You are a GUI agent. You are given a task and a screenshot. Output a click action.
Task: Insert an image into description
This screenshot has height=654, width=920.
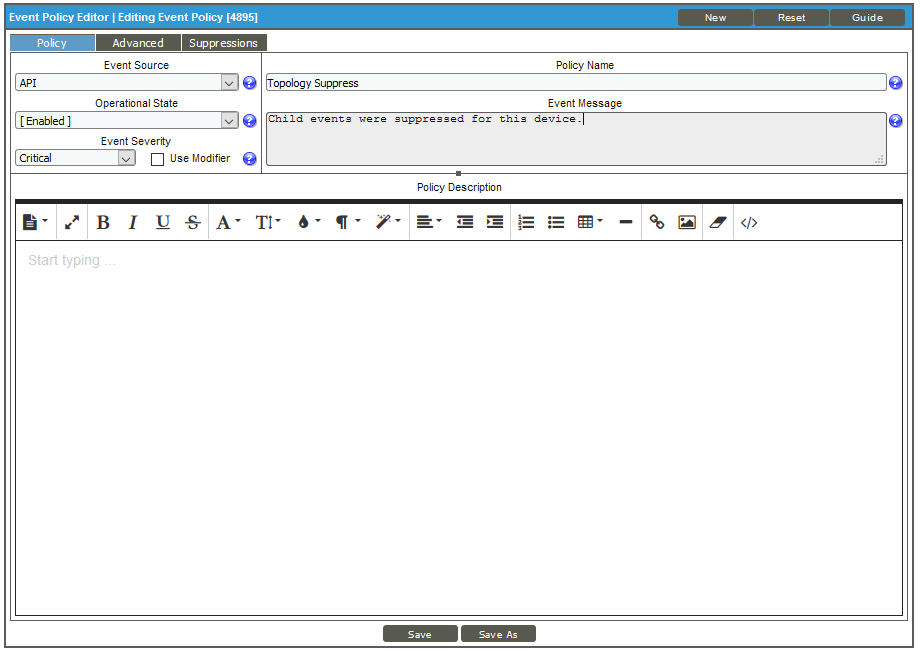click(687, 223)
